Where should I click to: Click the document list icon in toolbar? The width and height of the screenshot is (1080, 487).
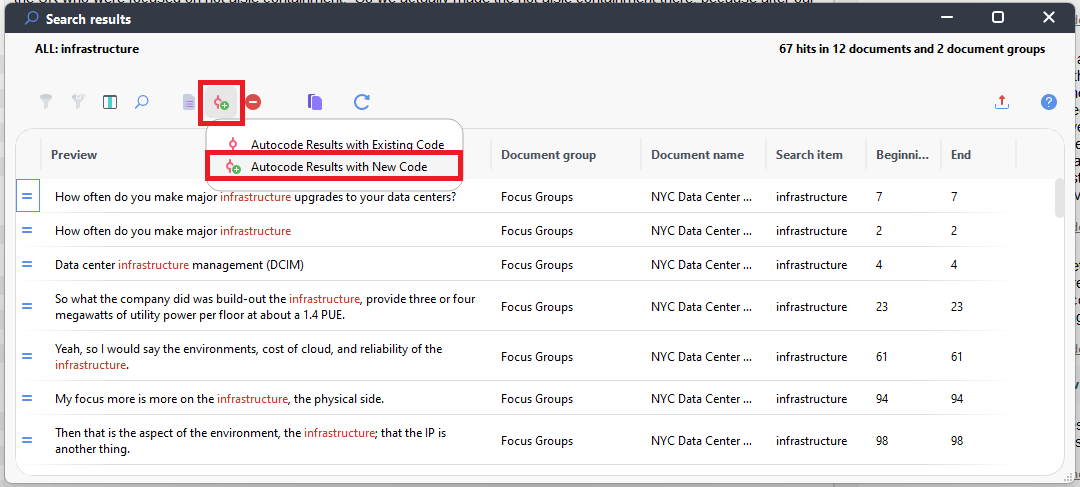click(189, 103)
